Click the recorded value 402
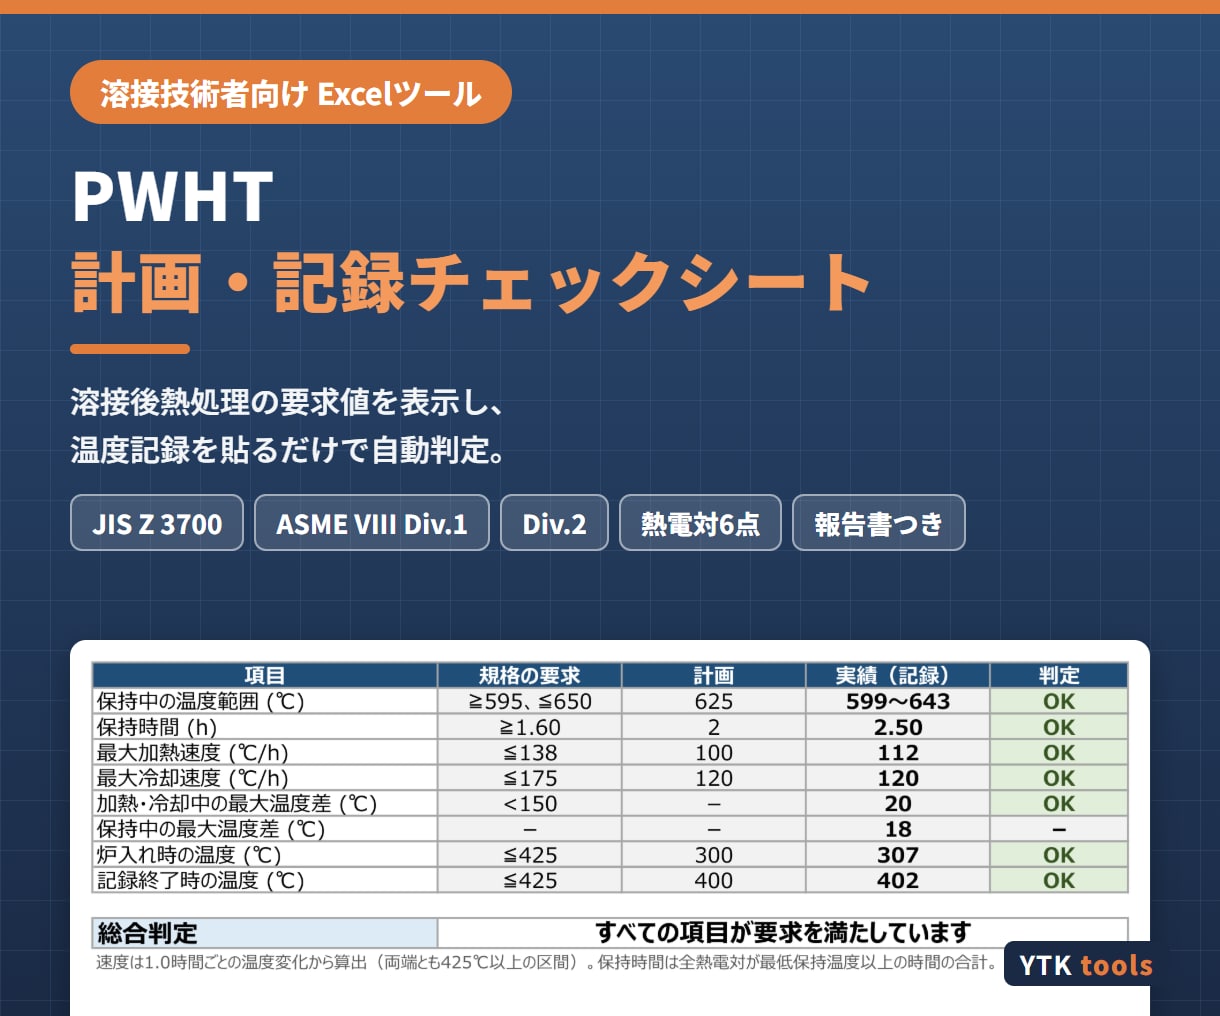 (898, 880)
